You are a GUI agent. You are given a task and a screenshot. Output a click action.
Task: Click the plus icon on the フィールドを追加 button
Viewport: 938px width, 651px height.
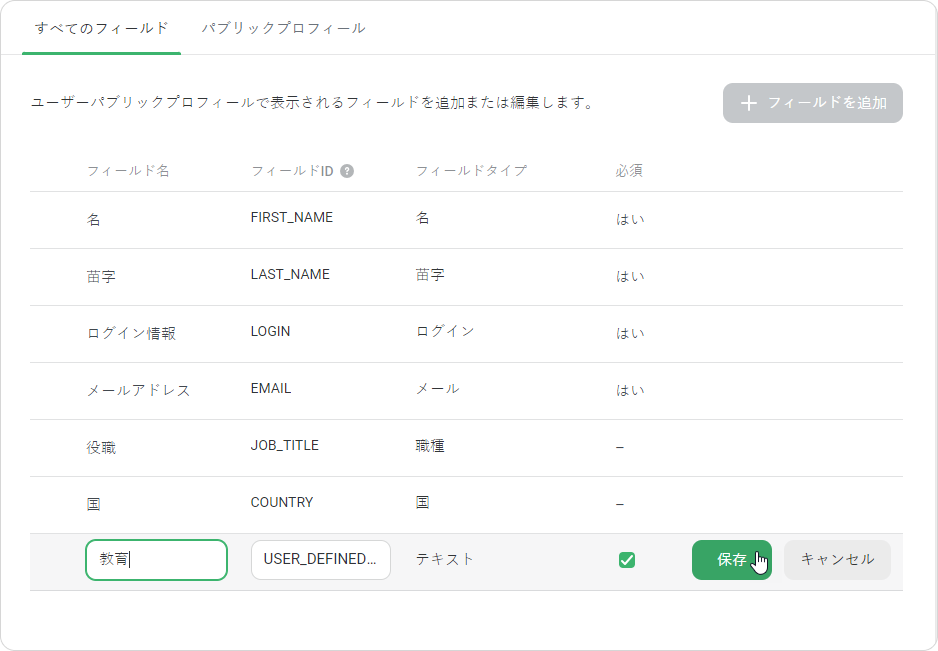[749, 103]
